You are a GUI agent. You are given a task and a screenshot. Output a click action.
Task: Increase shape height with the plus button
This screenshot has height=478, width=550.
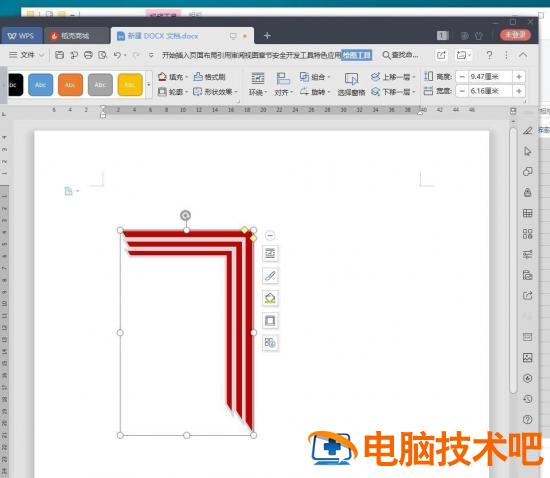pyautogui.click(x=519, y=77)
